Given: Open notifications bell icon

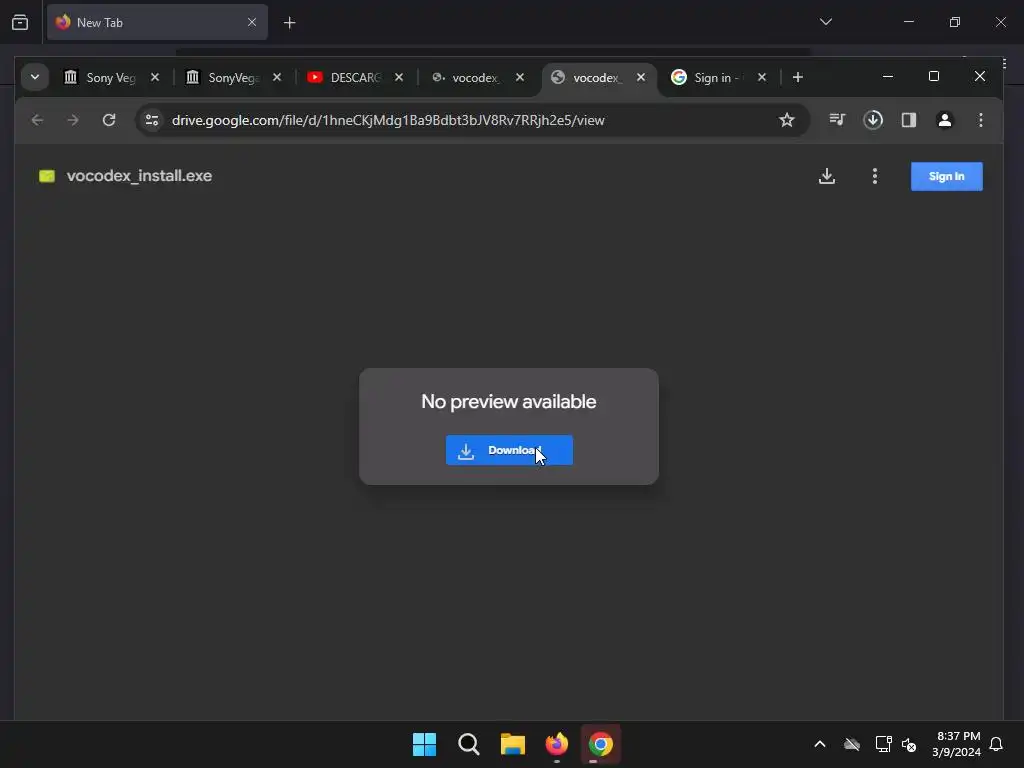Looking at the screenshot, I should [x=997, y=744].
